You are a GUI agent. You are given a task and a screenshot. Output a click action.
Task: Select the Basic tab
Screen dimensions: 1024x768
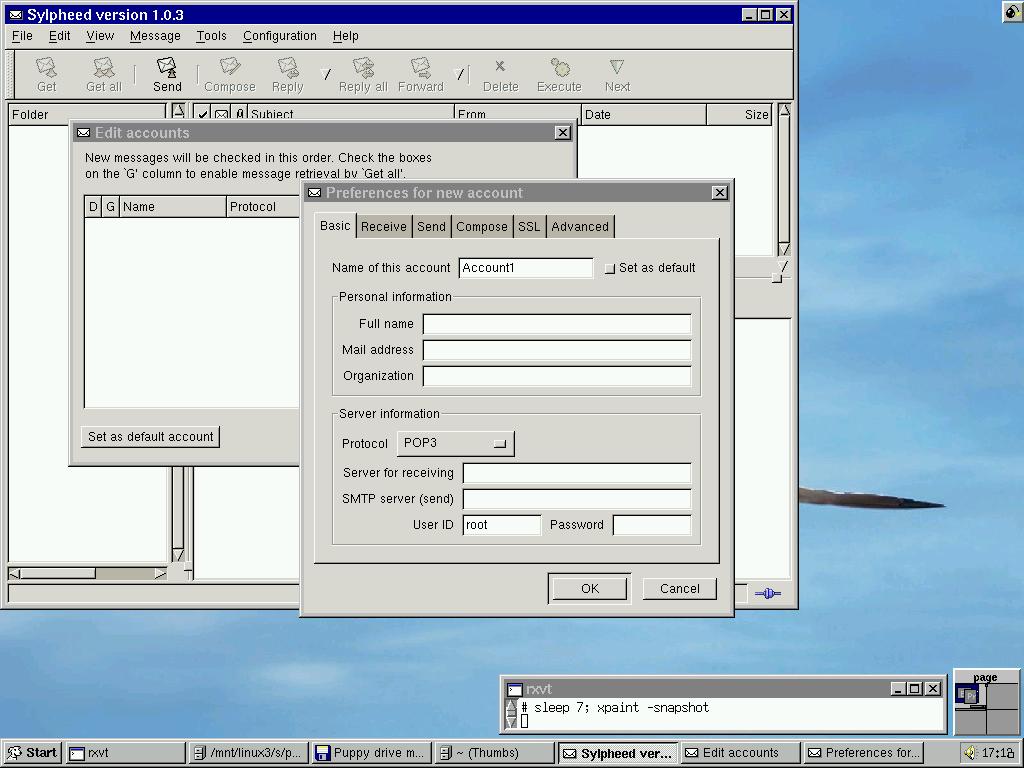[x=335, y=225]
